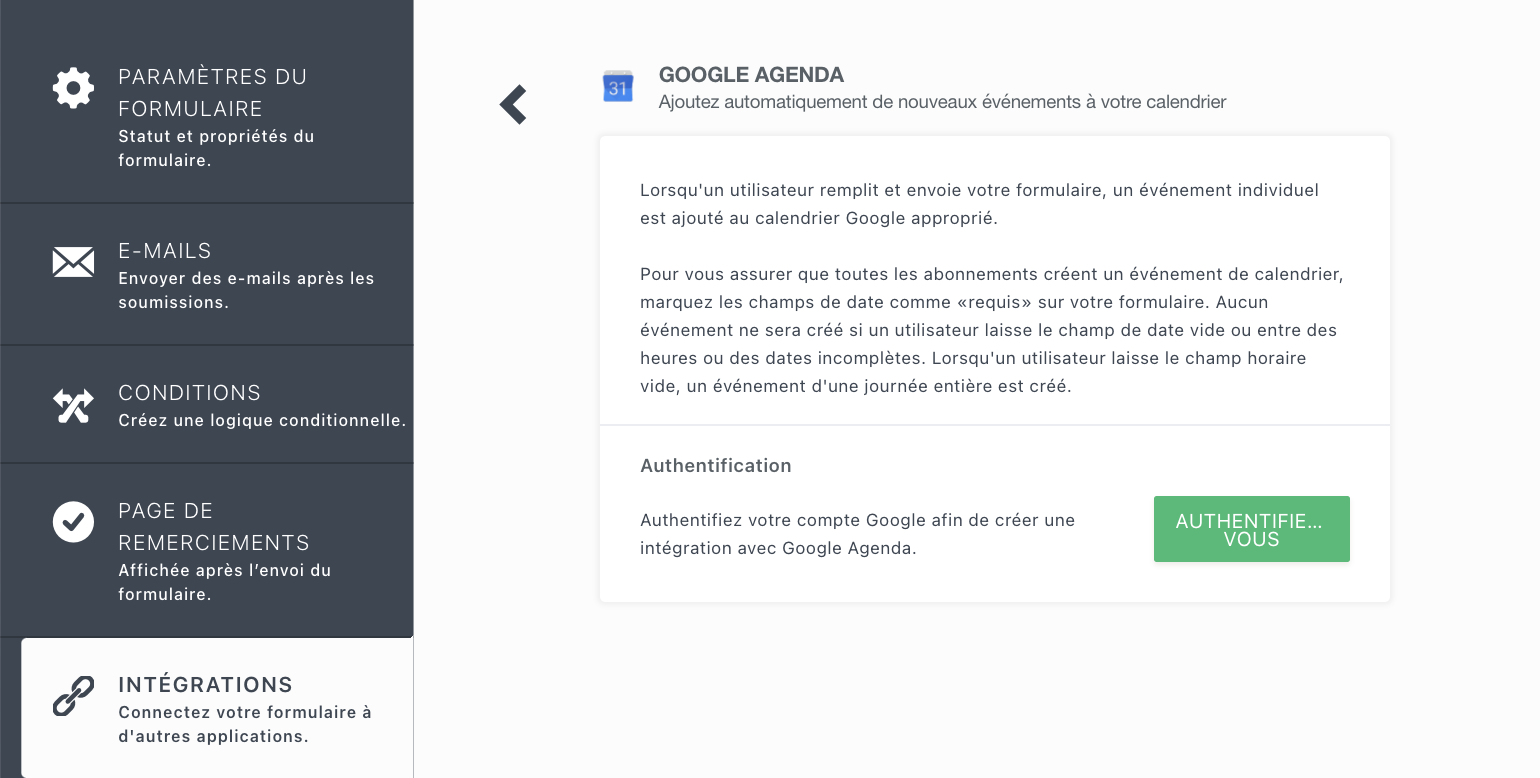Go back using the left chevron arrow
Screen dimensions: 1540x778
[x=513, y=104]
